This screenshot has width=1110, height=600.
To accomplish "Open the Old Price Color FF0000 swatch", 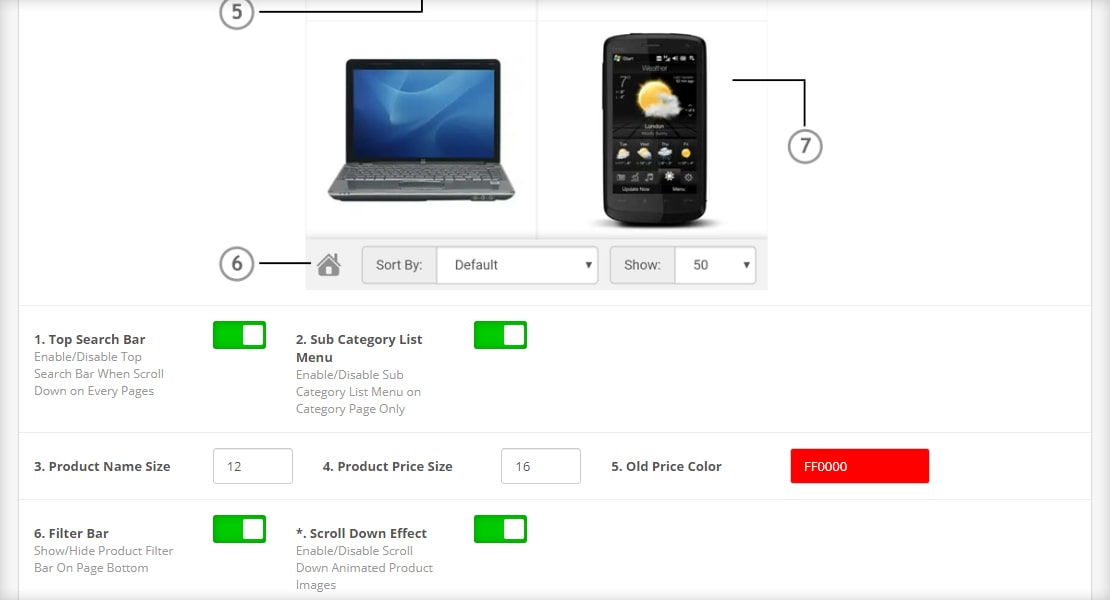I will pyautogui.click(x=859, y=466).
